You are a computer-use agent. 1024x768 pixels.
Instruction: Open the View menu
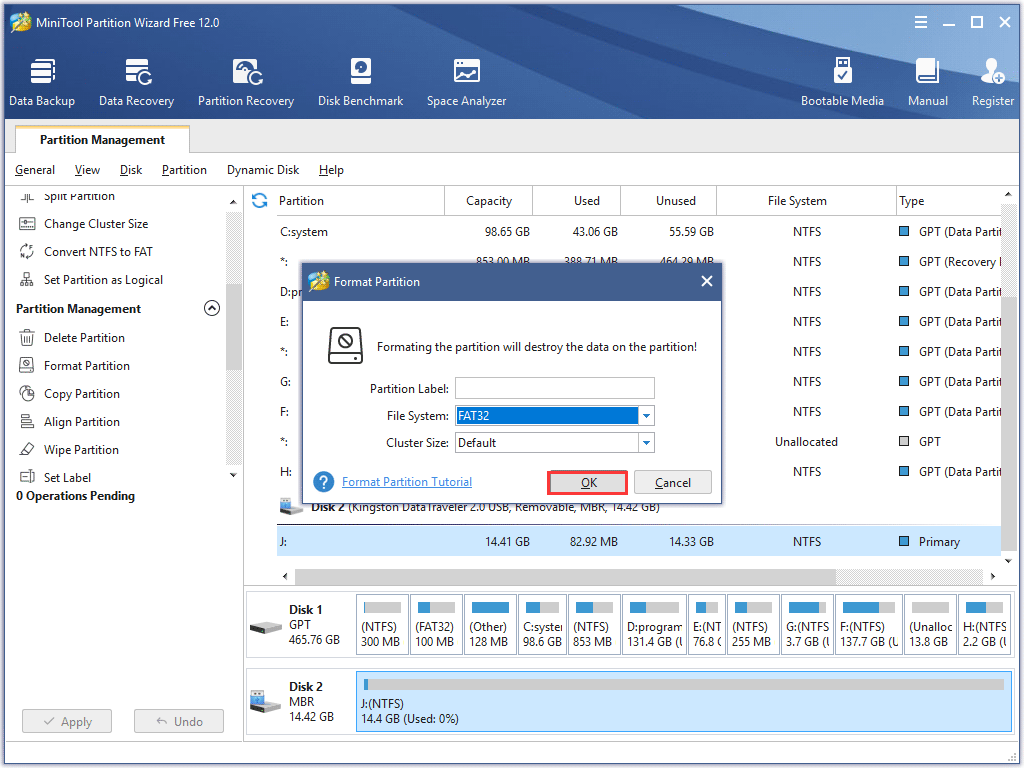pyautogui.click(x=87, y=170)
